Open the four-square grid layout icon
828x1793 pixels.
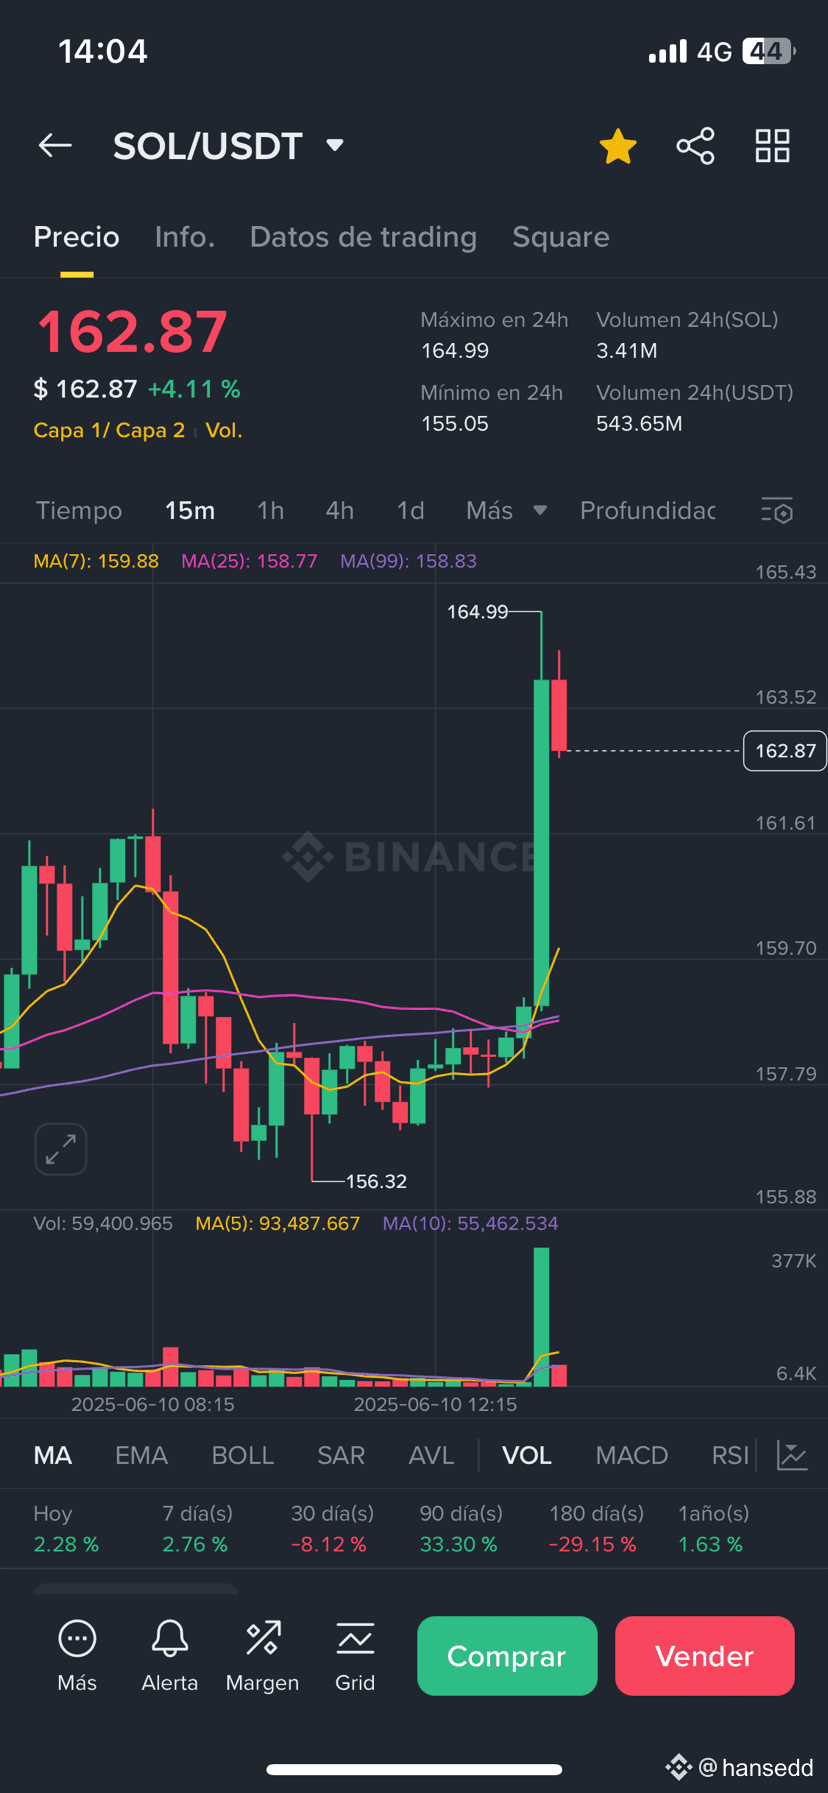772,146
